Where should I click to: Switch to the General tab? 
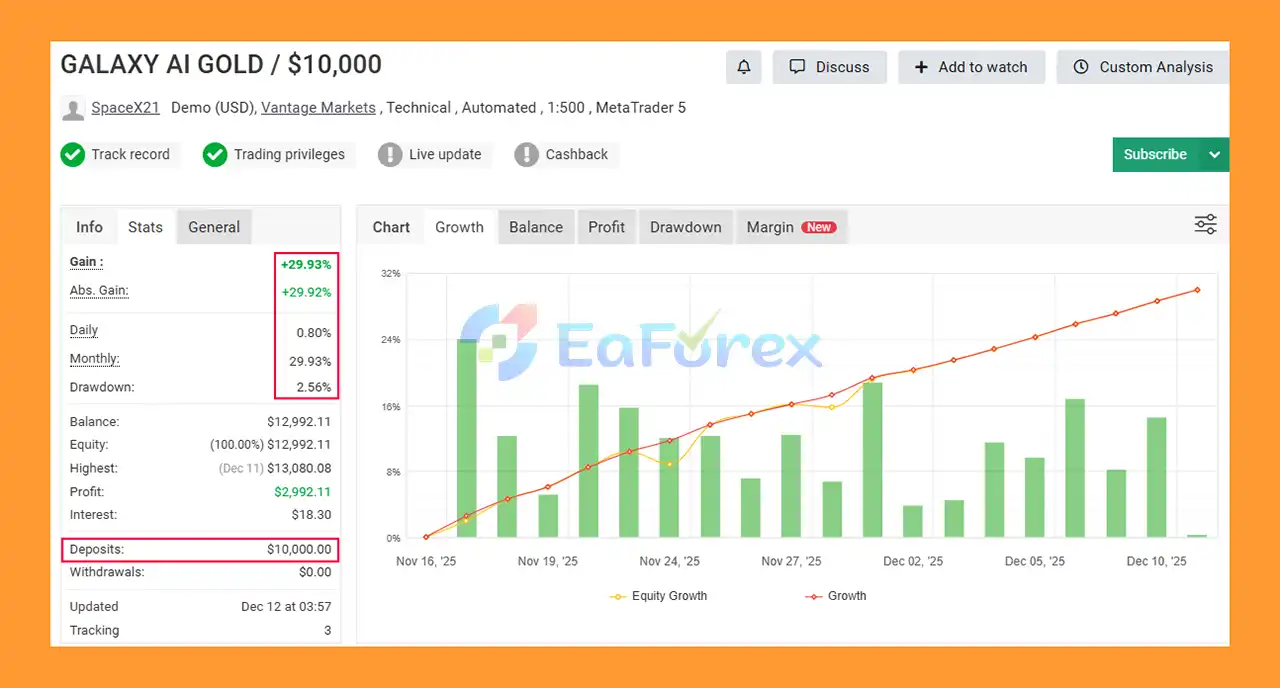click(x=214, y=227)
